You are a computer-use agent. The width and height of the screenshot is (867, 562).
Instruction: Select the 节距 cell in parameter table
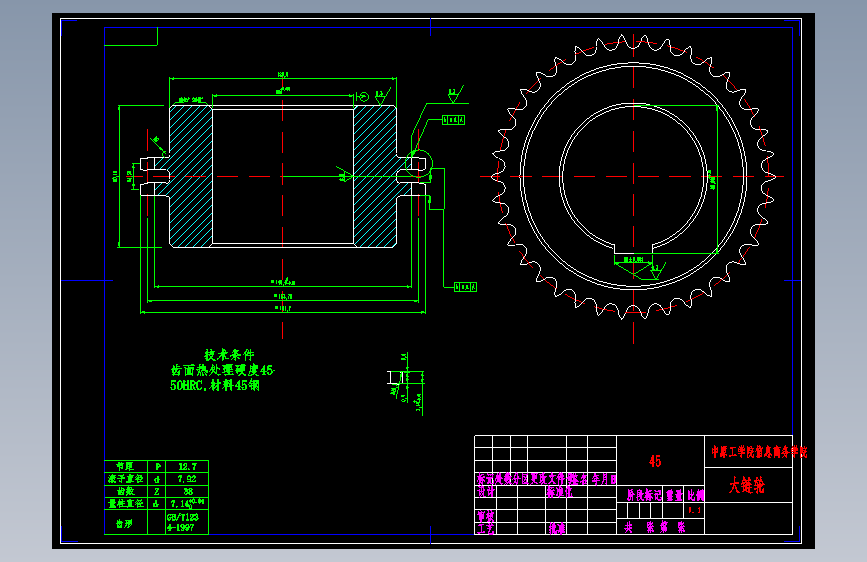126,466
